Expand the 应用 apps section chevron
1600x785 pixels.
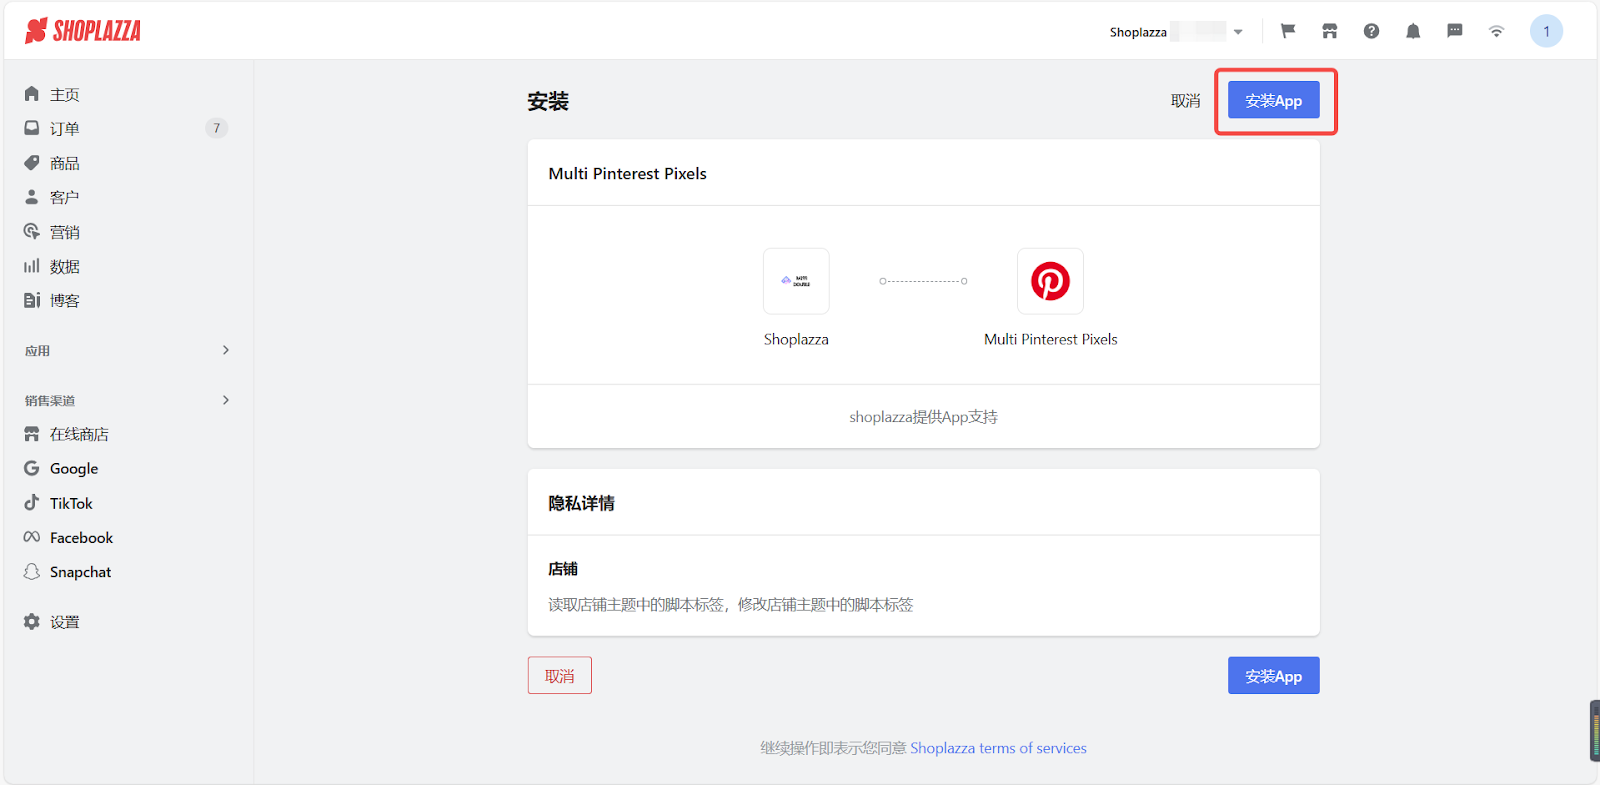(x=226, y=350)
